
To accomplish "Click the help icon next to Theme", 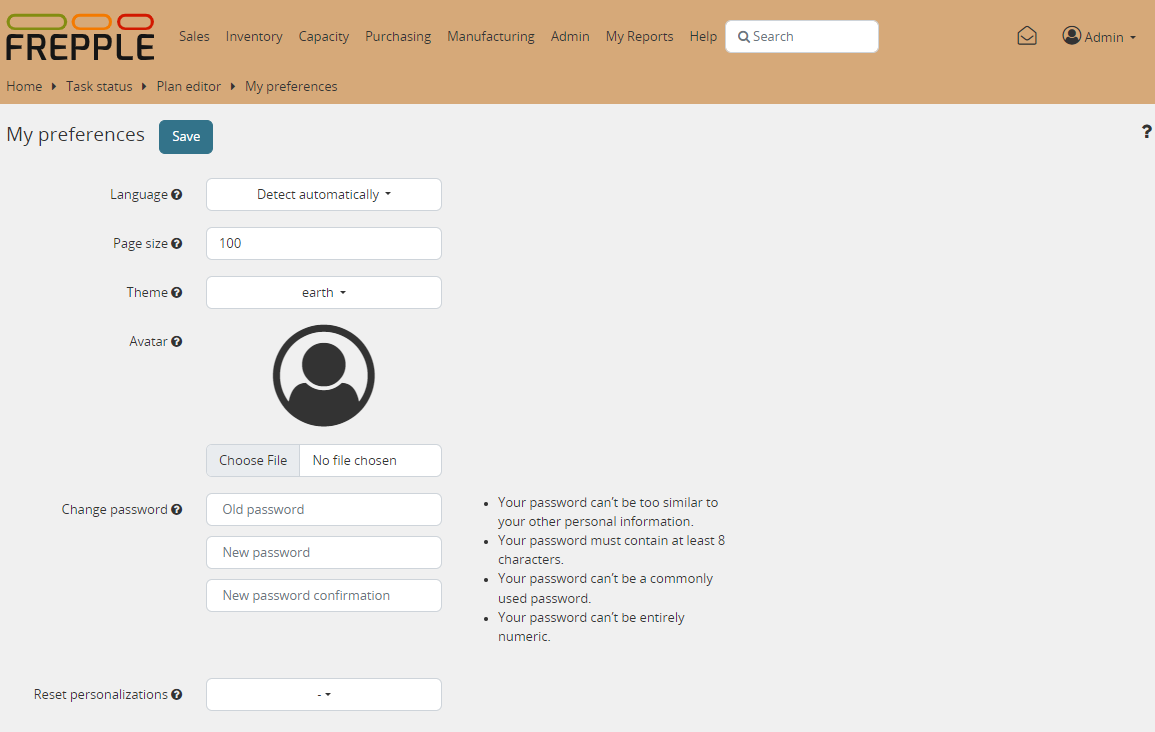I will click(177, 293).
